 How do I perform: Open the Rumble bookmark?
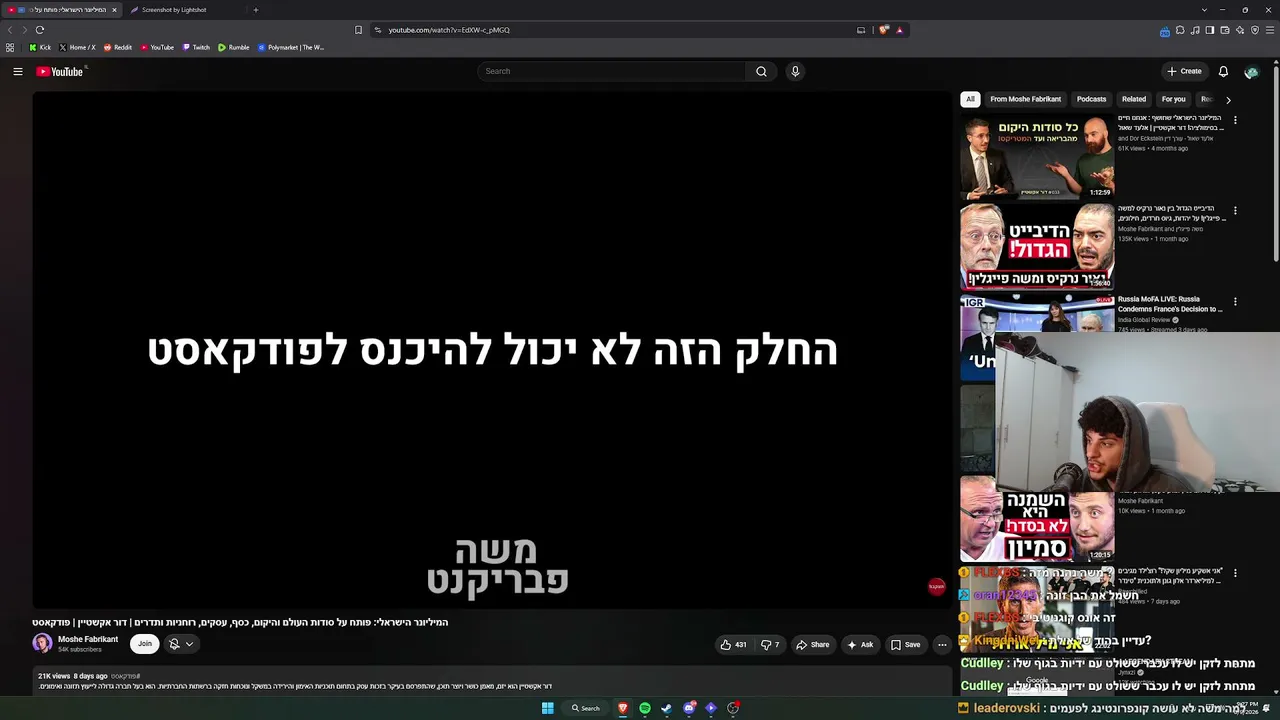point(234,47)
